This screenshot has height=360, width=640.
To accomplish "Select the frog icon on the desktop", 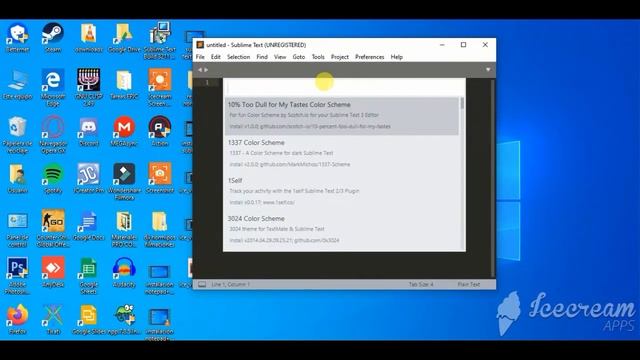I will [124, 316].
